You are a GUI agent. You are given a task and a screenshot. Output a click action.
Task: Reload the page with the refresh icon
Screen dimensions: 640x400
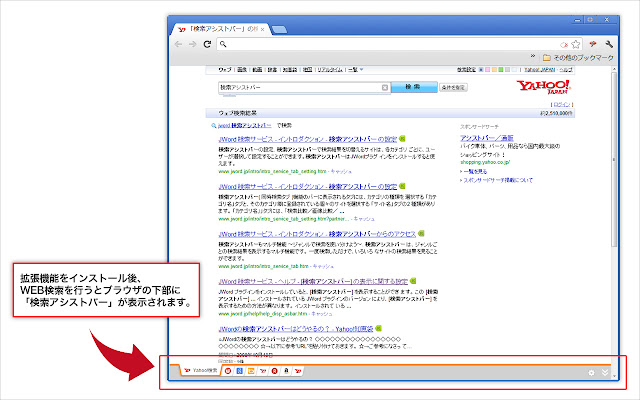pos(207,44)
